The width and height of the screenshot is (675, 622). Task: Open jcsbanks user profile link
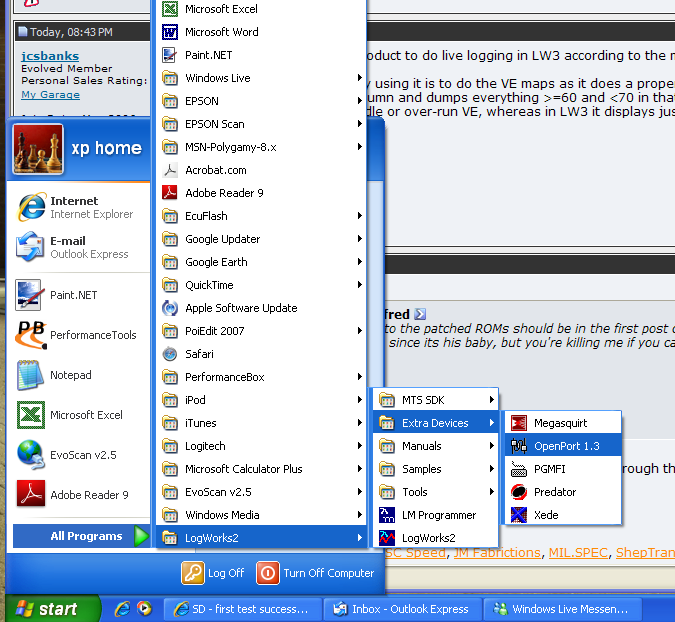point(50,56)
